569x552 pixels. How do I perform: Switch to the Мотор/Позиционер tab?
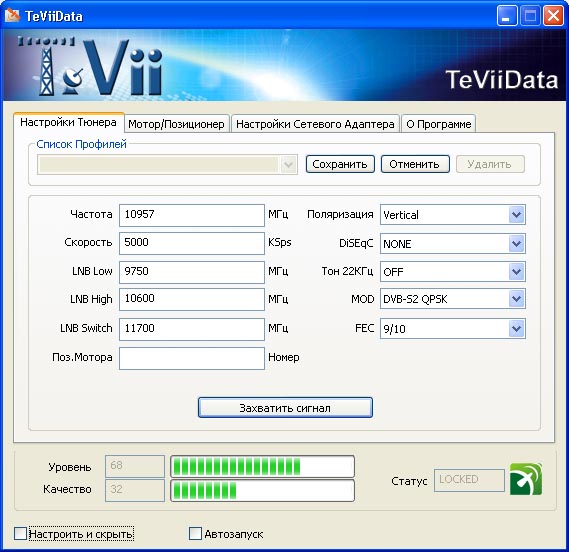coord(176,124)
